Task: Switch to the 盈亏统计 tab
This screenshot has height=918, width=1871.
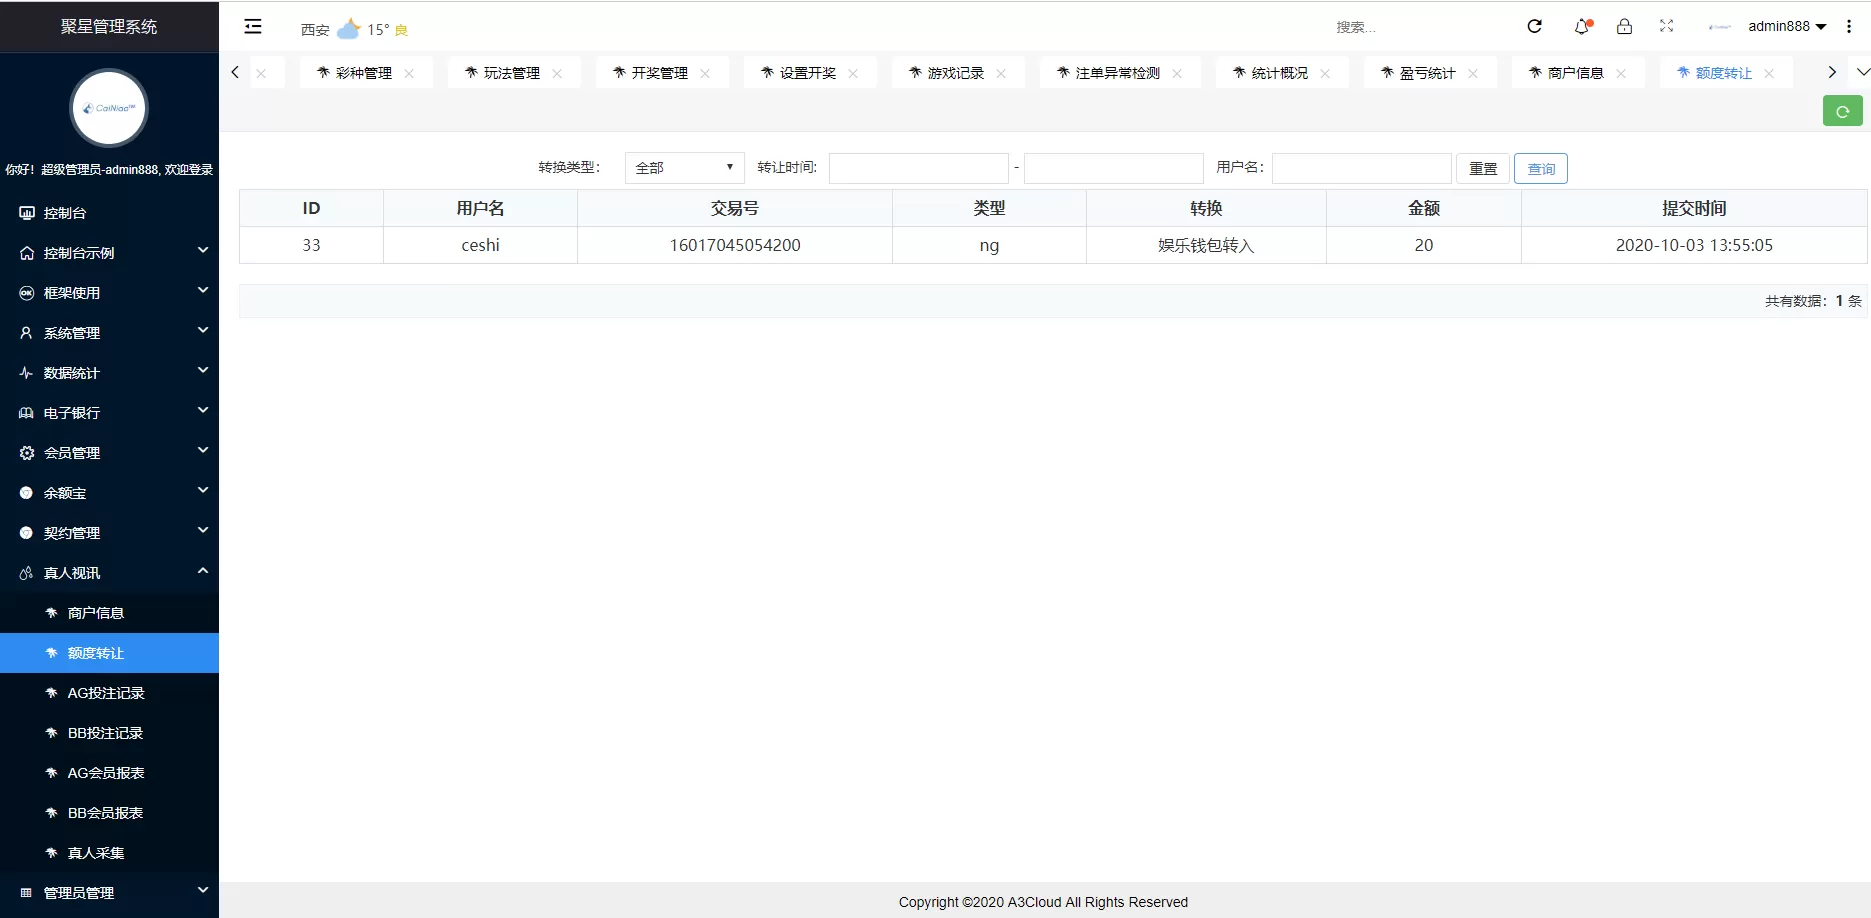Action: coord(1424,72)
